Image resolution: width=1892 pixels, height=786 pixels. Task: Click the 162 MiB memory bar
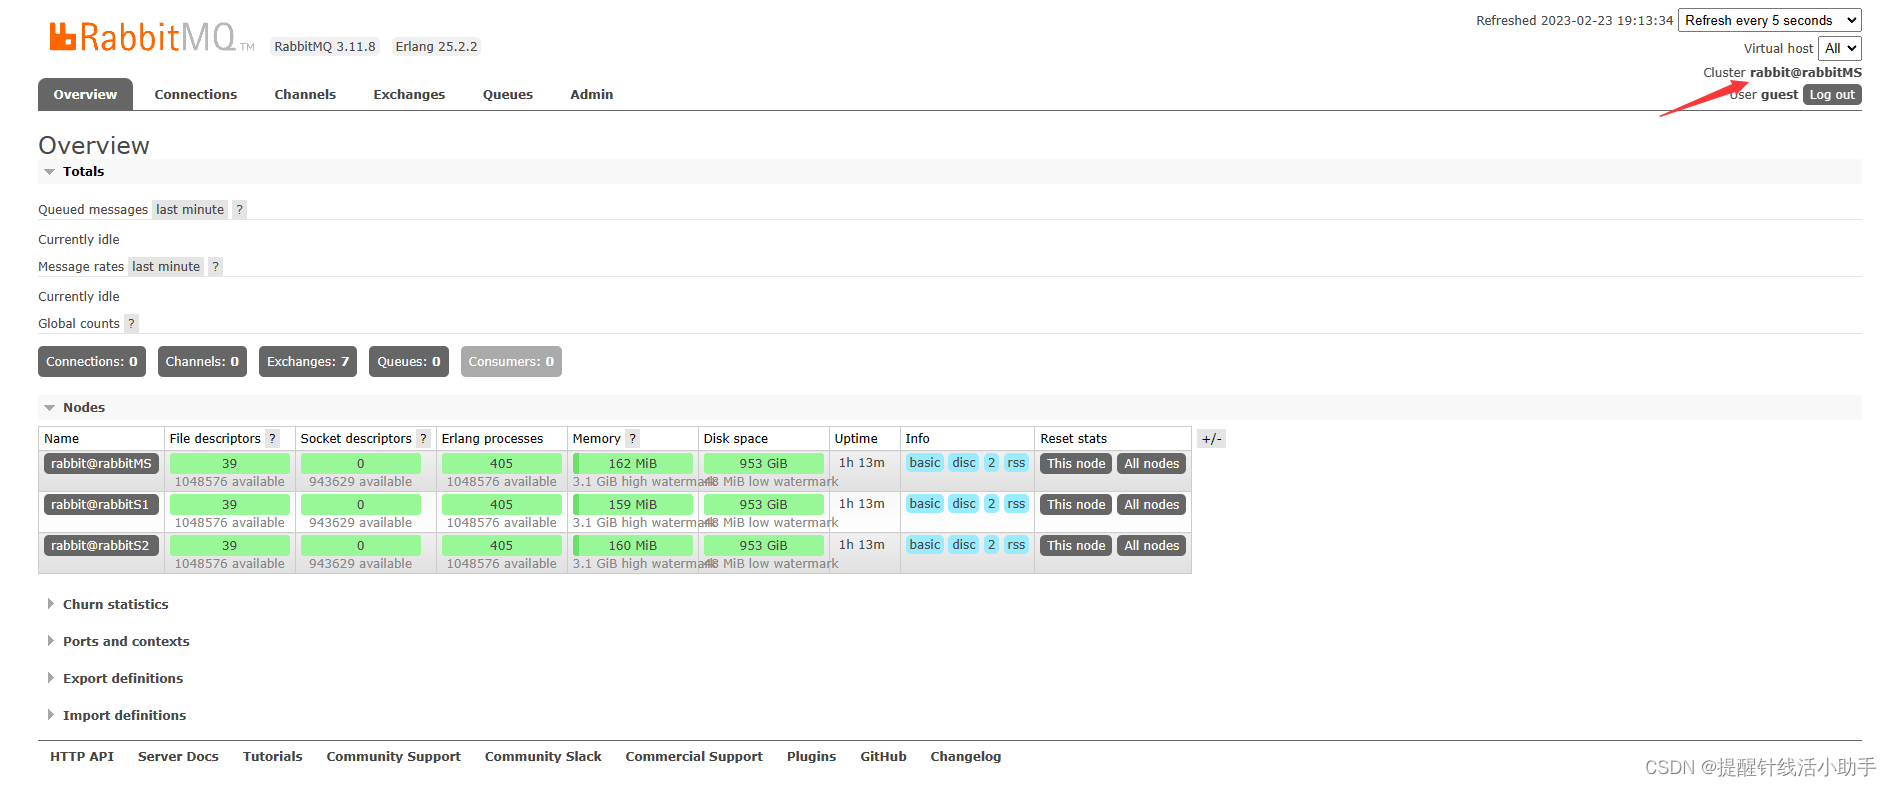pos(633,464)
